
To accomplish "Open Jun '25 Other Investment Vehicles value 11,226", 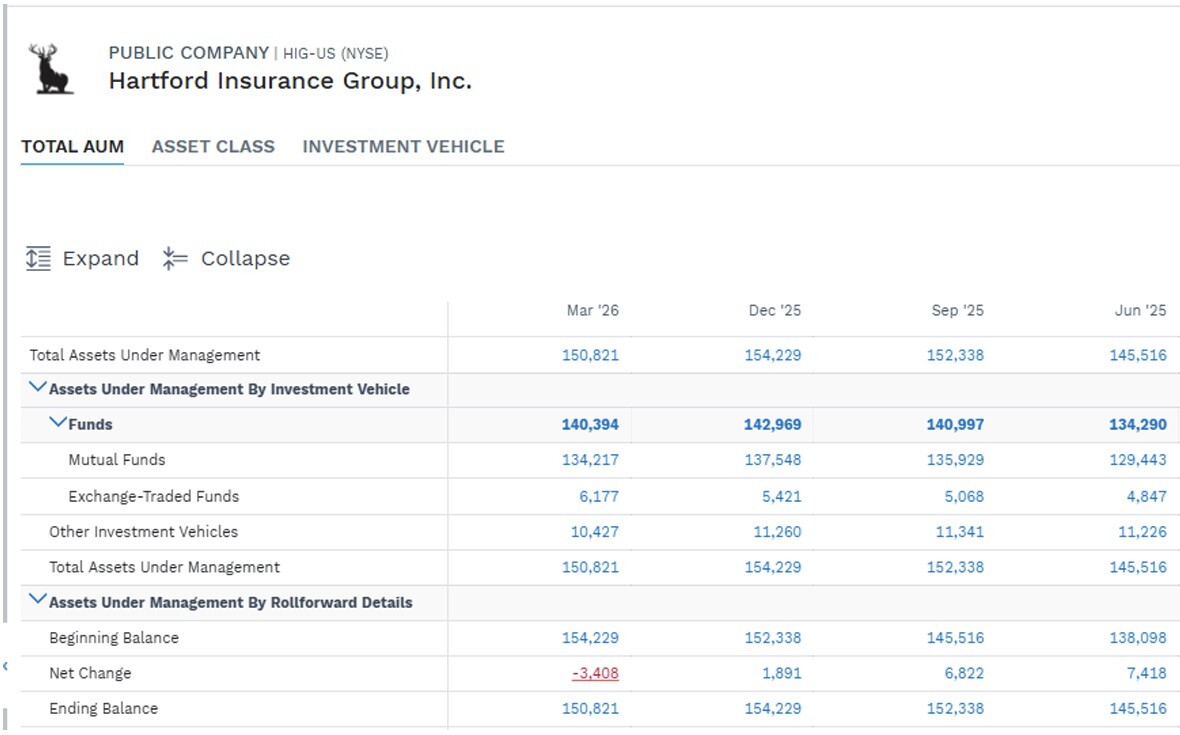I will (1142, 532).
